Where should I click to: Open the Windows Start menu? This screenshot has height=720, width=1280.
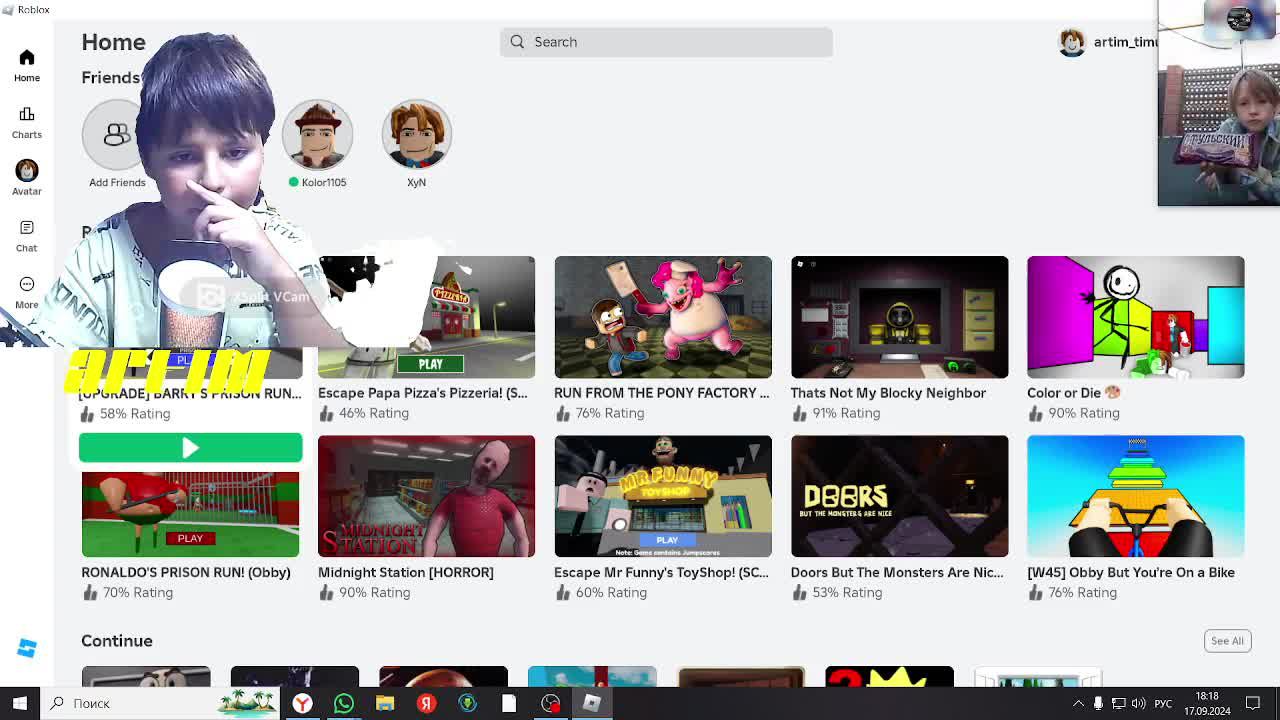tap(20, 703)
